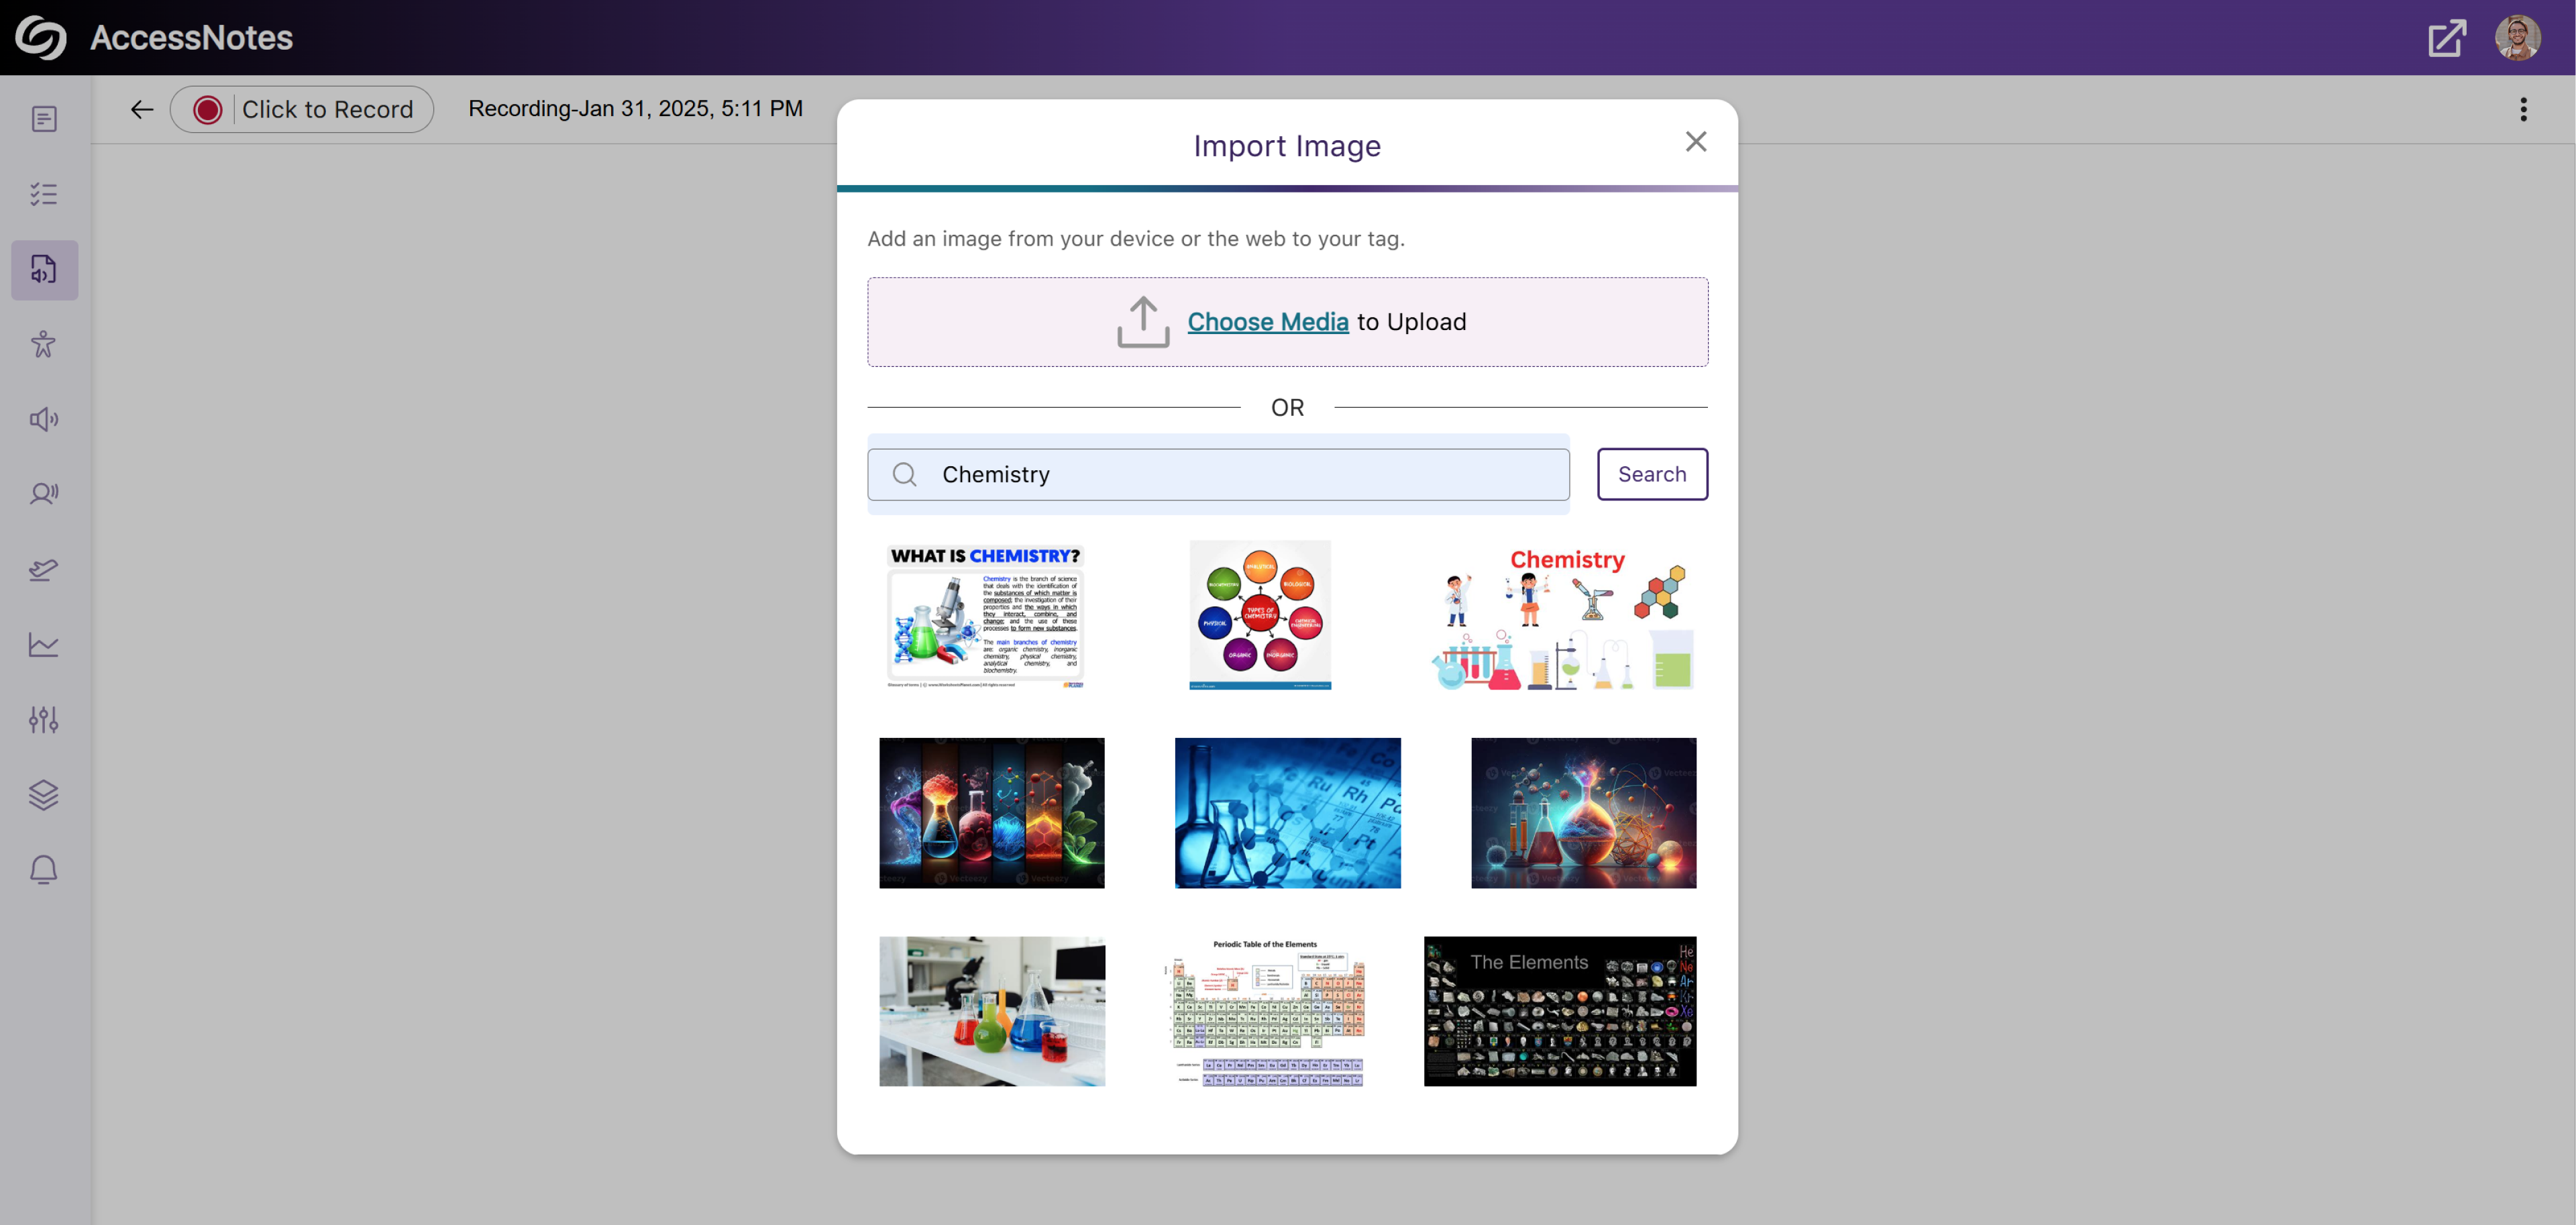
Task: Open the three-dot more options menu
Action: click(2522, 109)
